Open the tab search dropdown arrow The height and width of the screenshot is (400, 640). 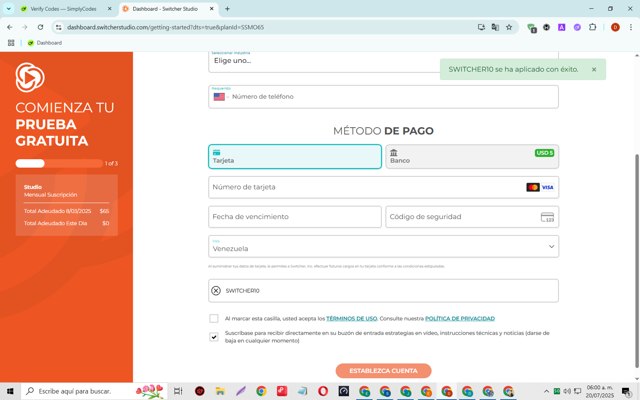point(9,9)
